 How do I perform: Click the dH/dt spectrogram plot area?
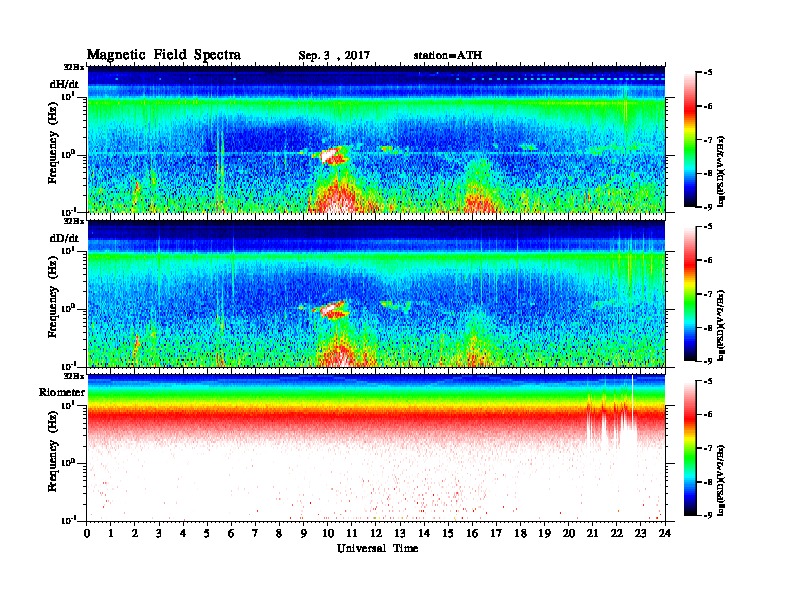[376, 139]
